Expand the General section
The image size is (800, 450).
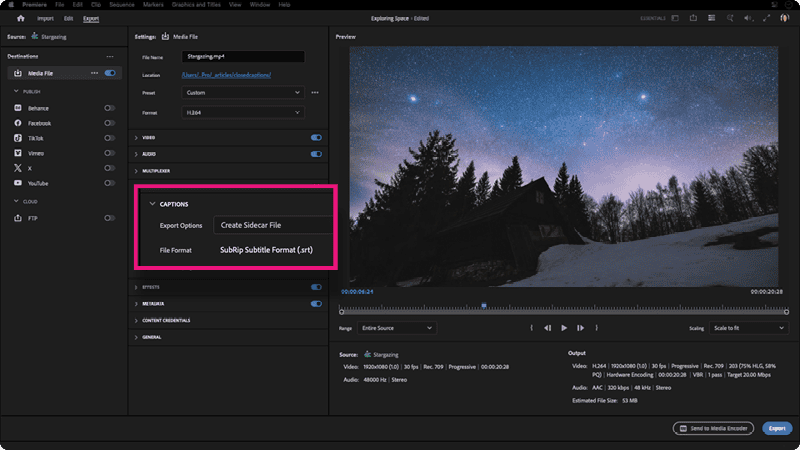pyautogui.click(x=136, y=337)
